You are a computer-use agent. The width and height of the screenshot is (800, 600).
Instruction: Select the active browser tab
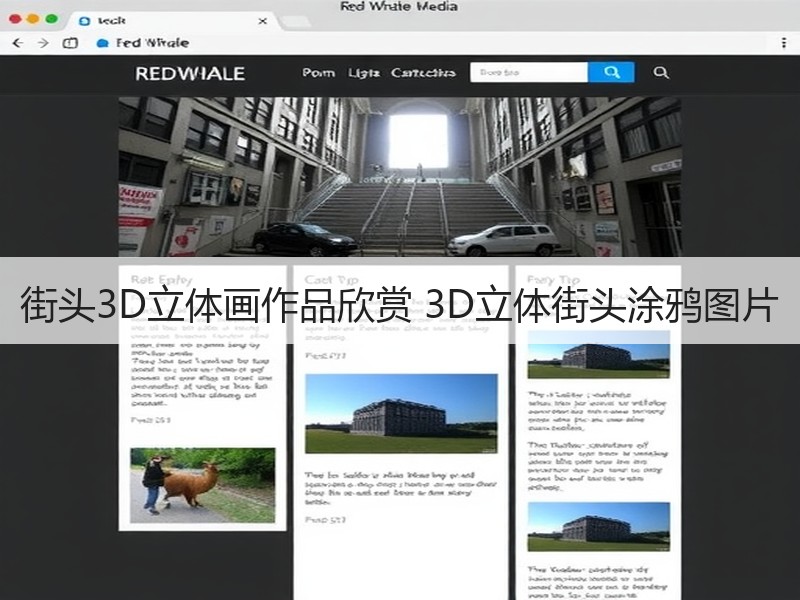pos(171,21)
